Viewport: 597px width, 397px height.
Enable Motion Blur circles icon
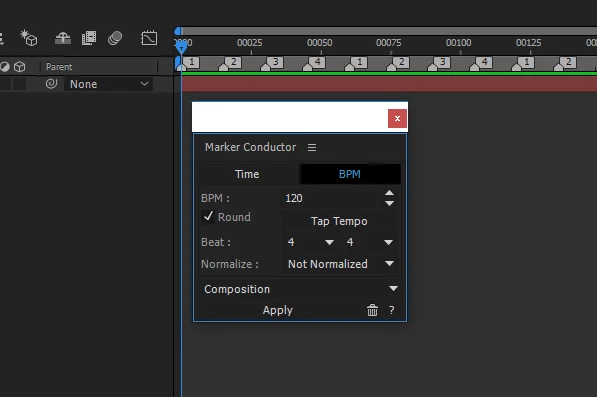[115, 38]
